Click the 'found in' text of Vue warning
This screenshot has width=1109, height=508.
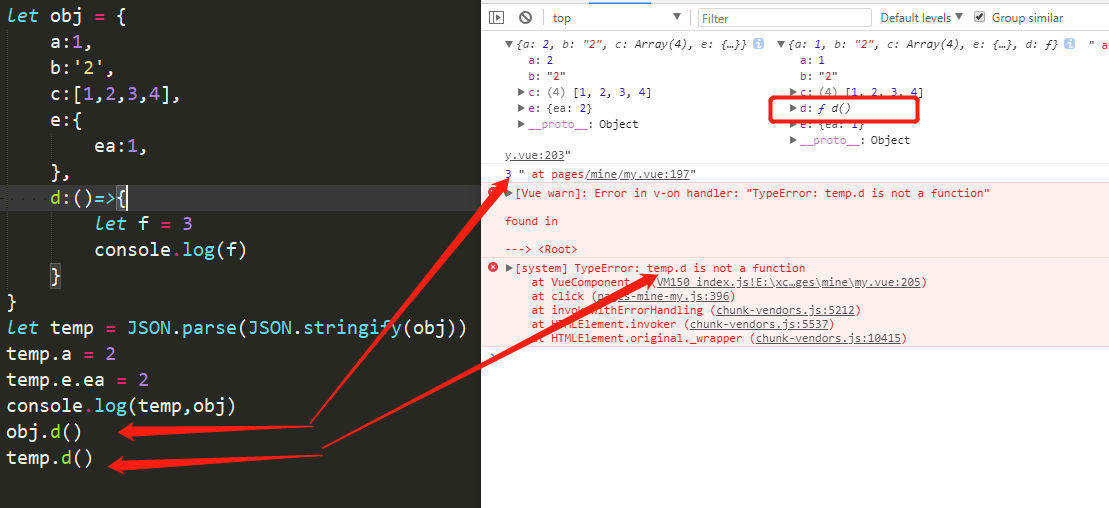[531, 221]
